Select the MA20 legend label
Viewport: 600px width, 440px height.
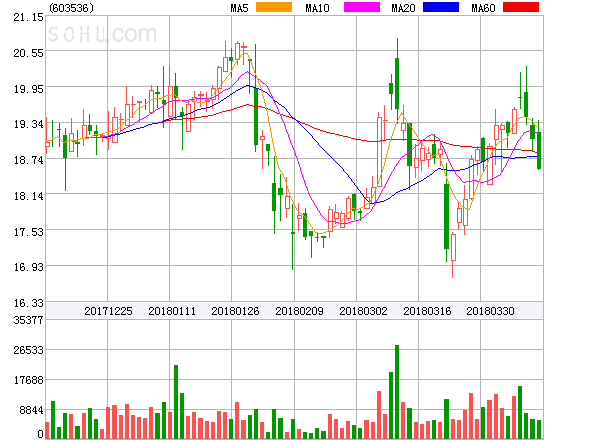click(403, 8)
